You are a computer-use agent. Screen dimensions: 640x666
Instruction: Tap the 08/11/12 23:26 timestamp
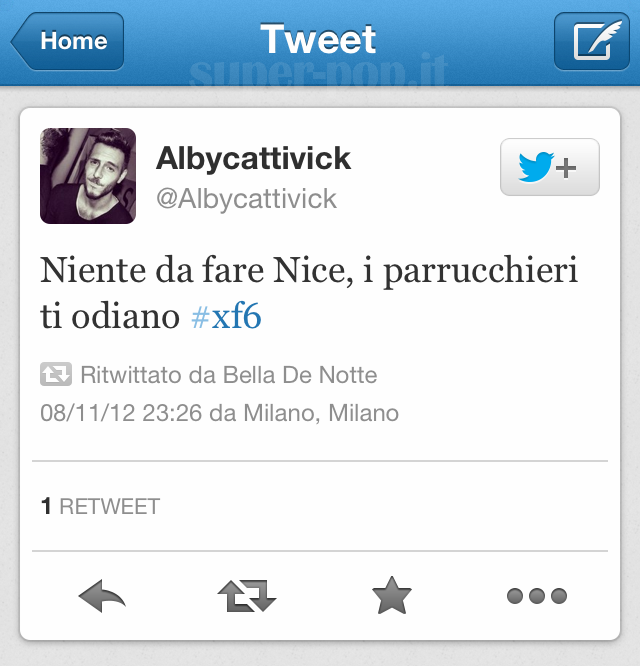point(121,412)
